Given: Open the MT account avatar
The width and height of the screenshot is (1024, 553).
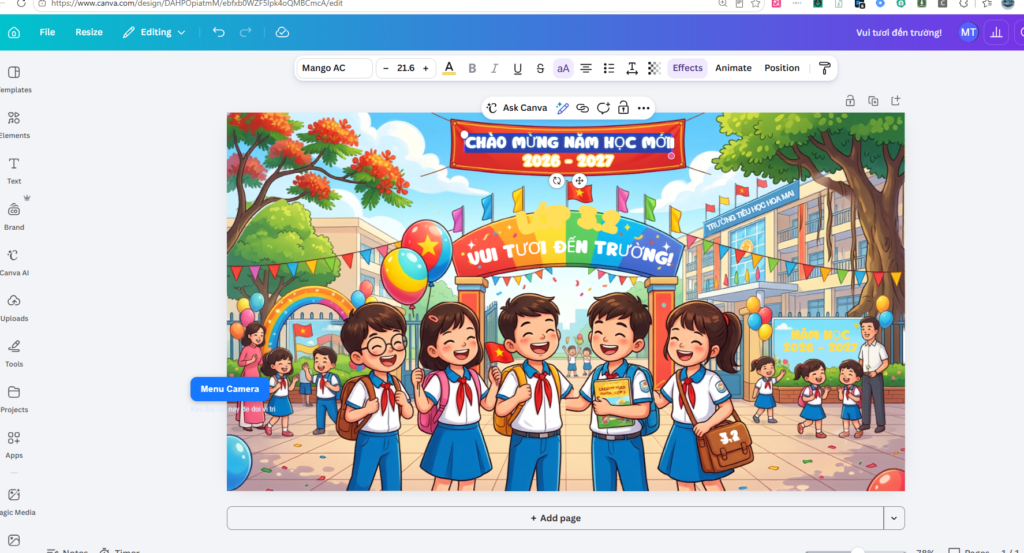Looking at the screenshot, I should pyautogui.click(x=968, y=32).
